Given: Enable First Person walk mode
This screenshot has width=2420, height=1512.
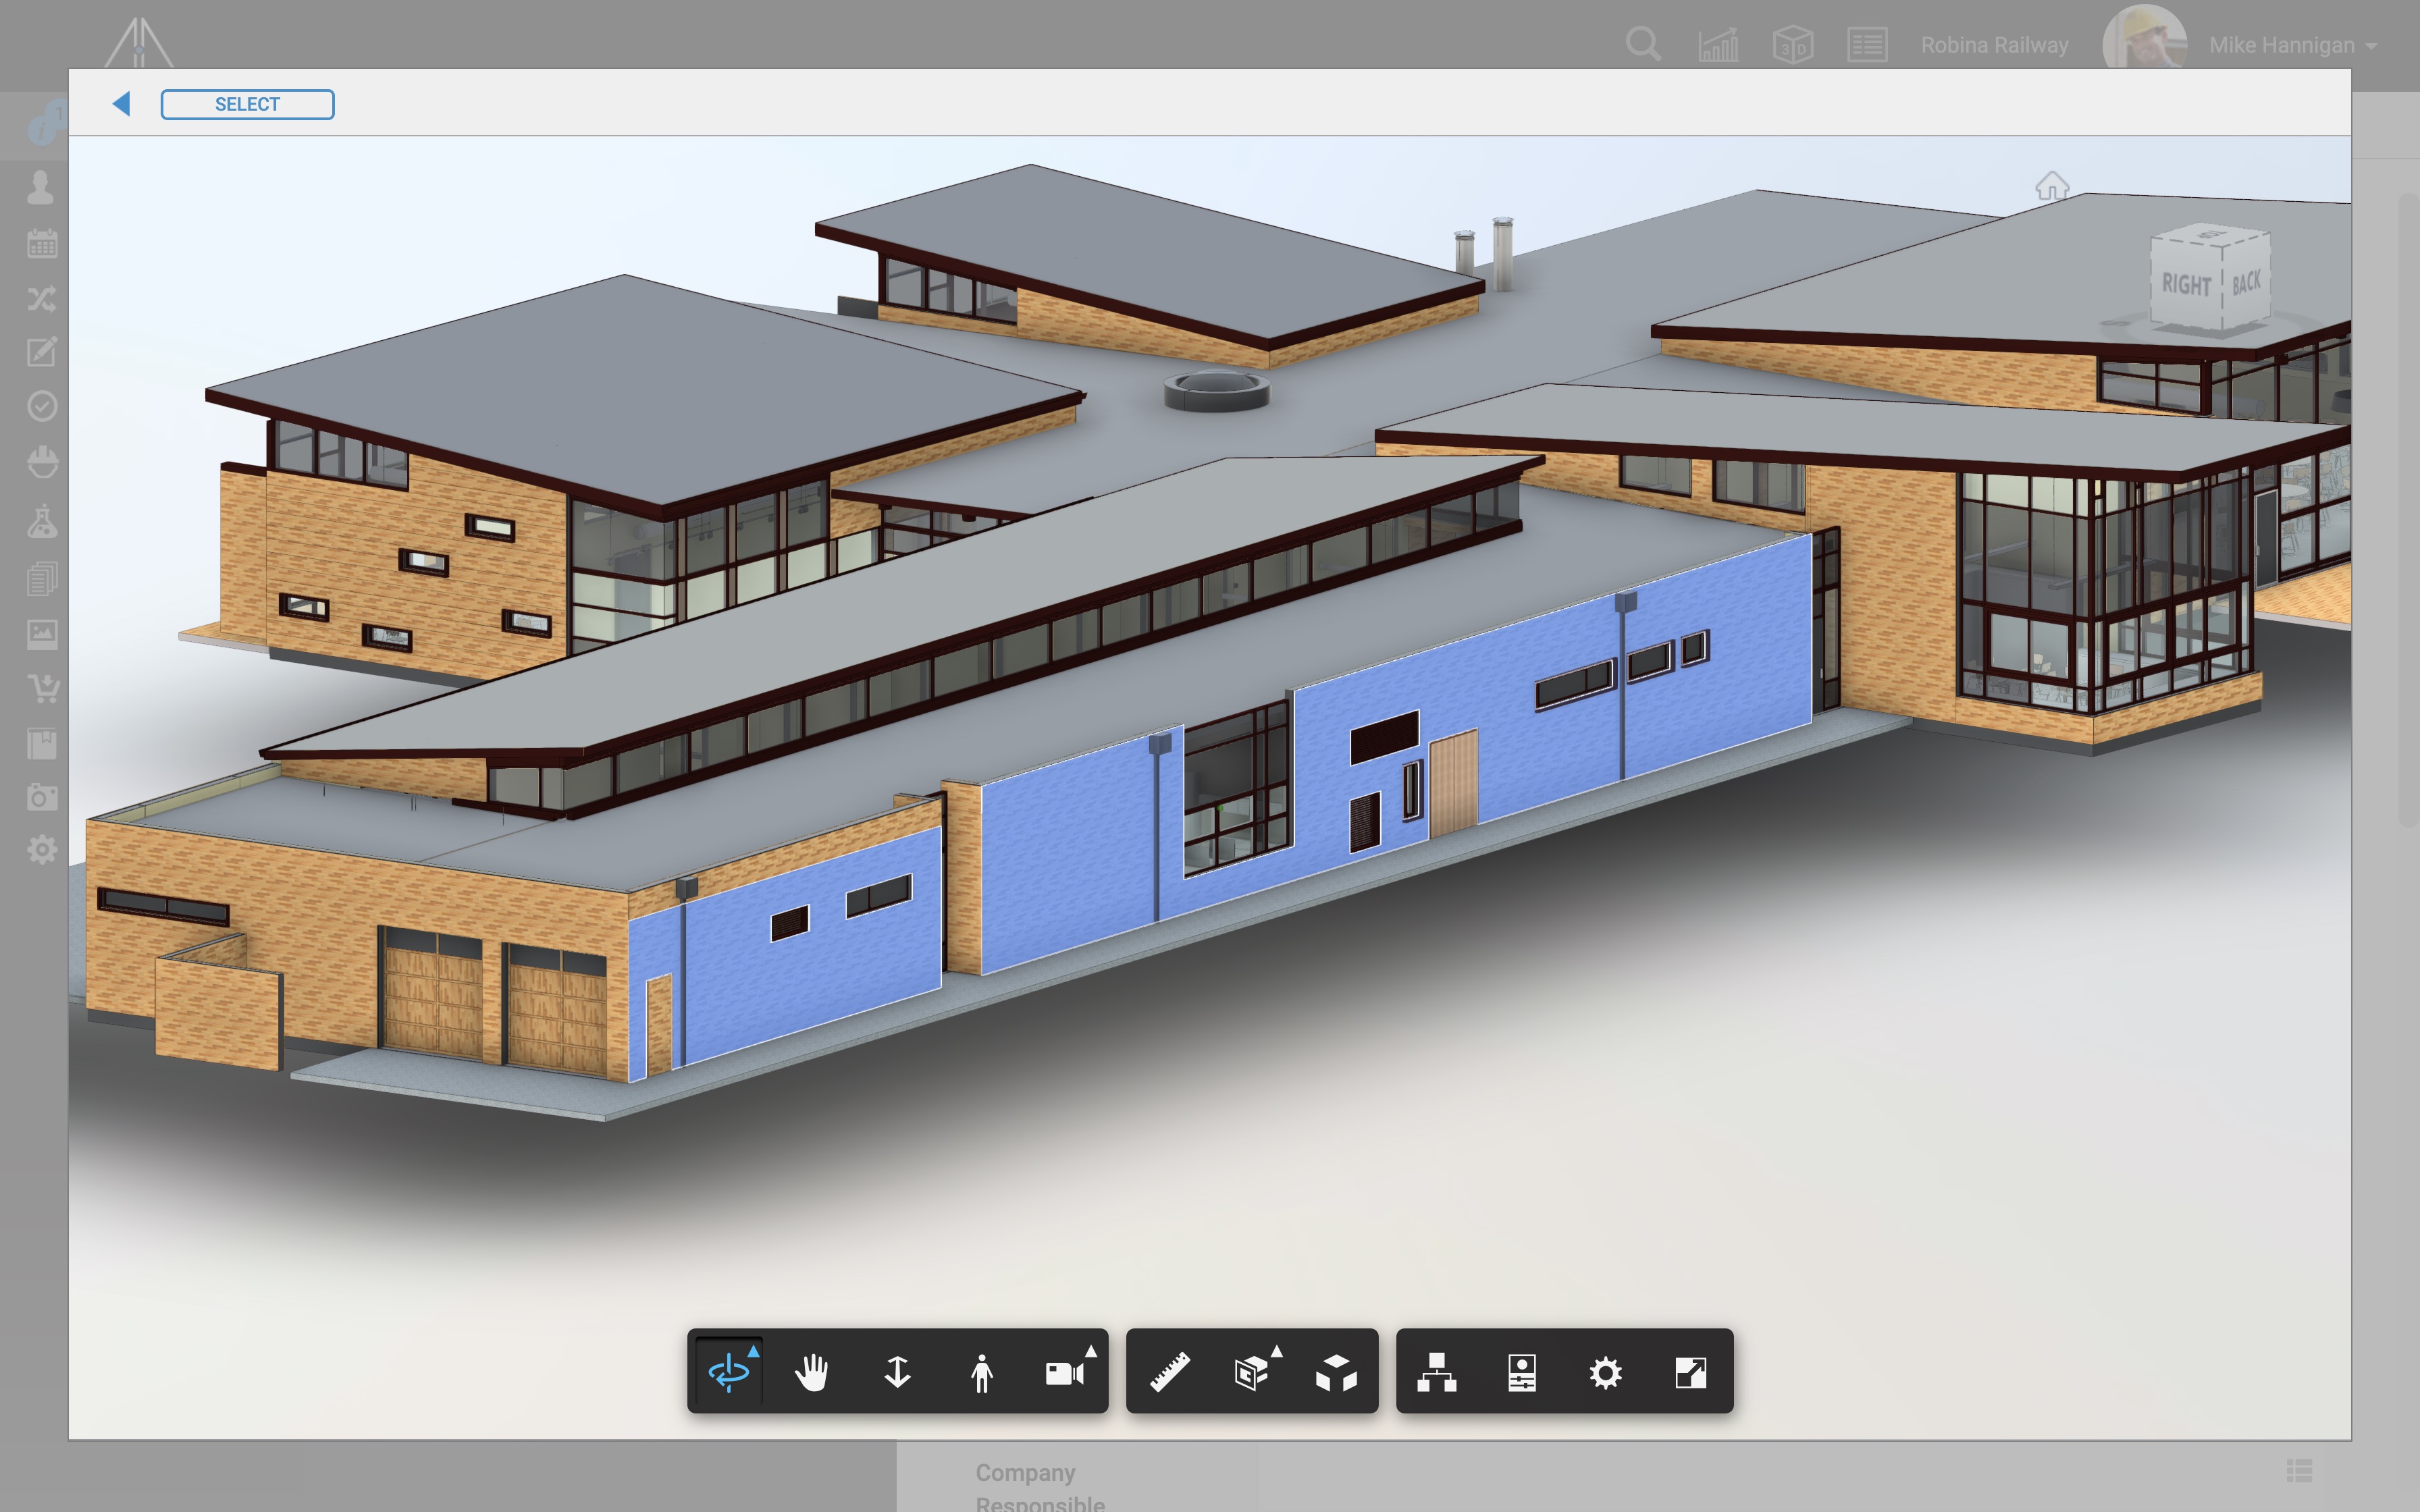Looking at the screenshot, I should (981, 1372).
